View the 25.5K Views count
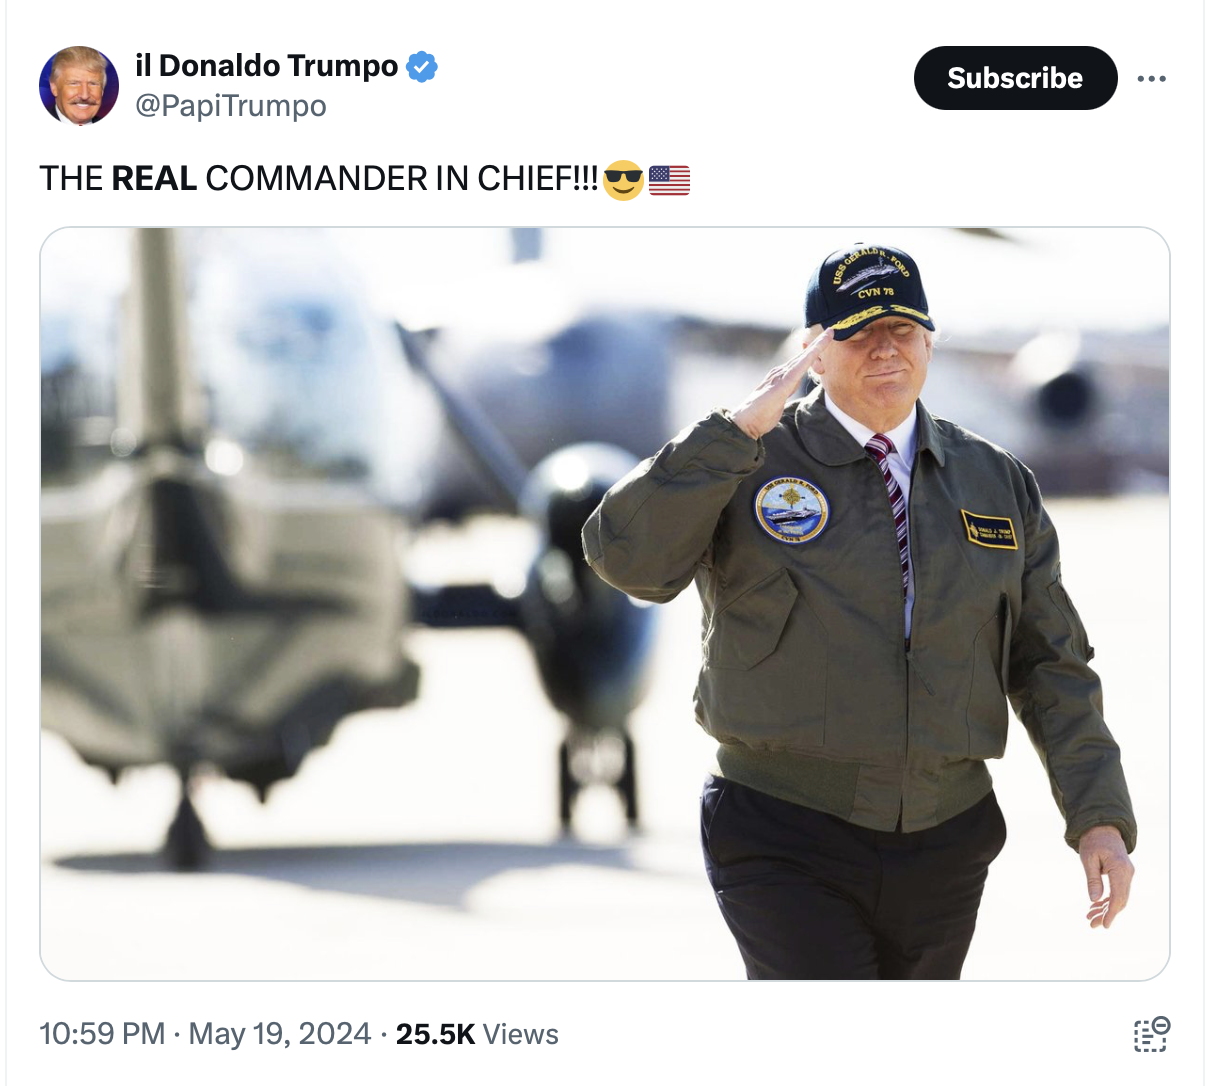 pyautogui.click(x=477, y=1034)
